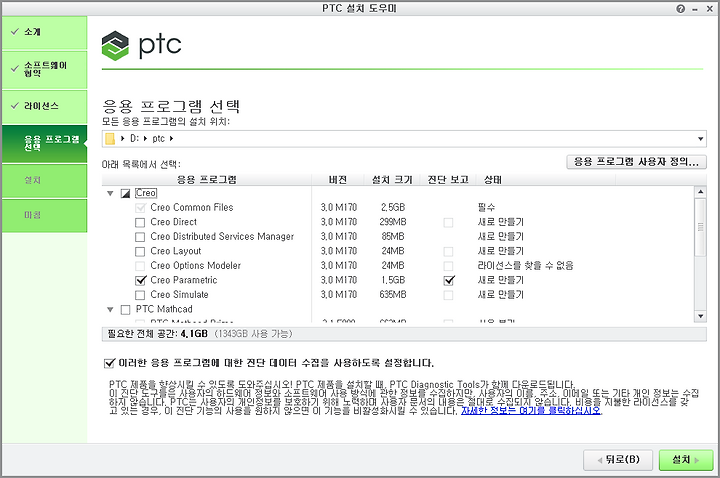The width and height of the screenshot is (720, 478).
Task: Select 설치 step in sidebar
Action: tap(45, 180)
